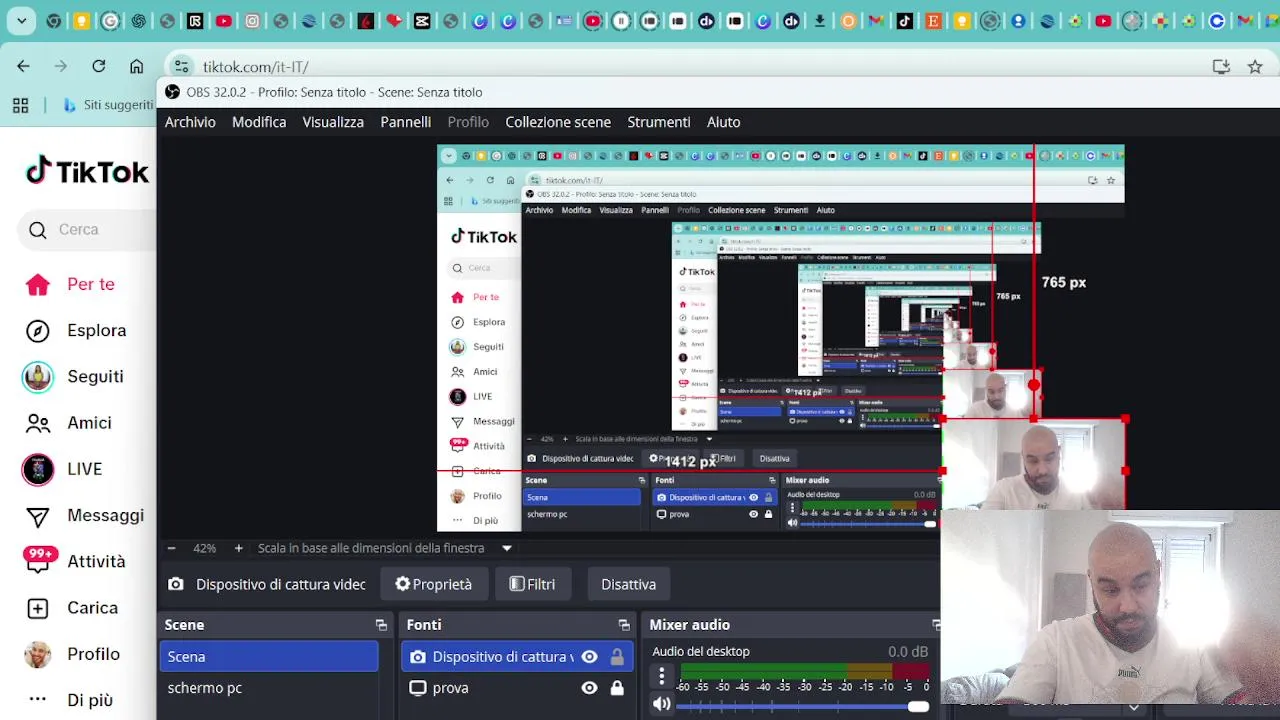This screenshot has height=720, width=1280.
Task: Unlock the prova source
Action: pyautogui.click(x=617, y=688)
